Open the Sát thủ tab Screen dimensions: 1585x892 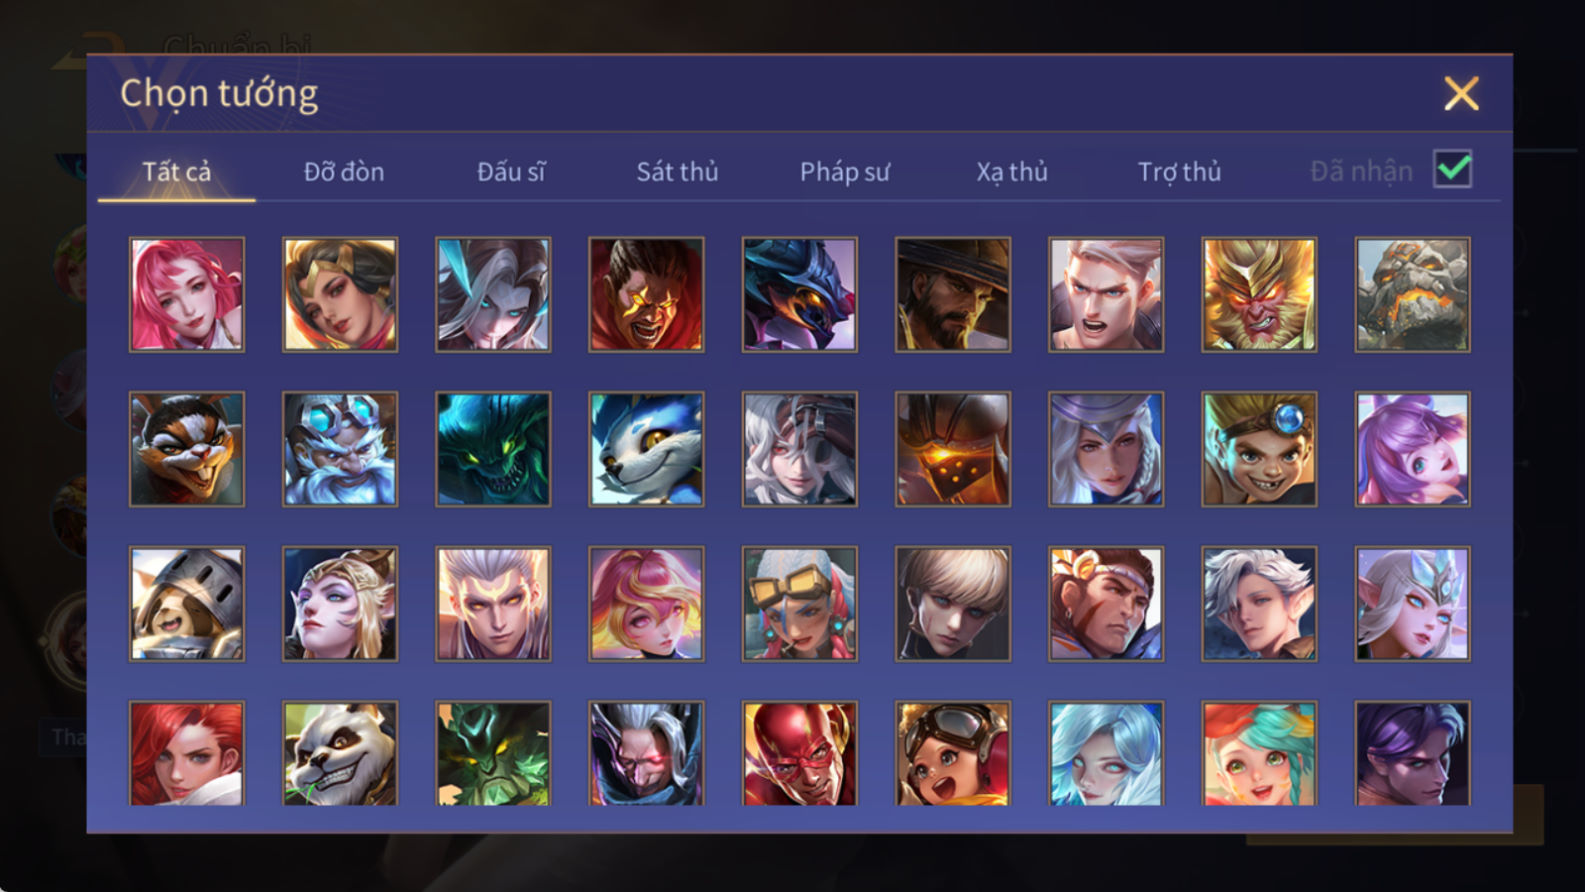pos(677,172)
